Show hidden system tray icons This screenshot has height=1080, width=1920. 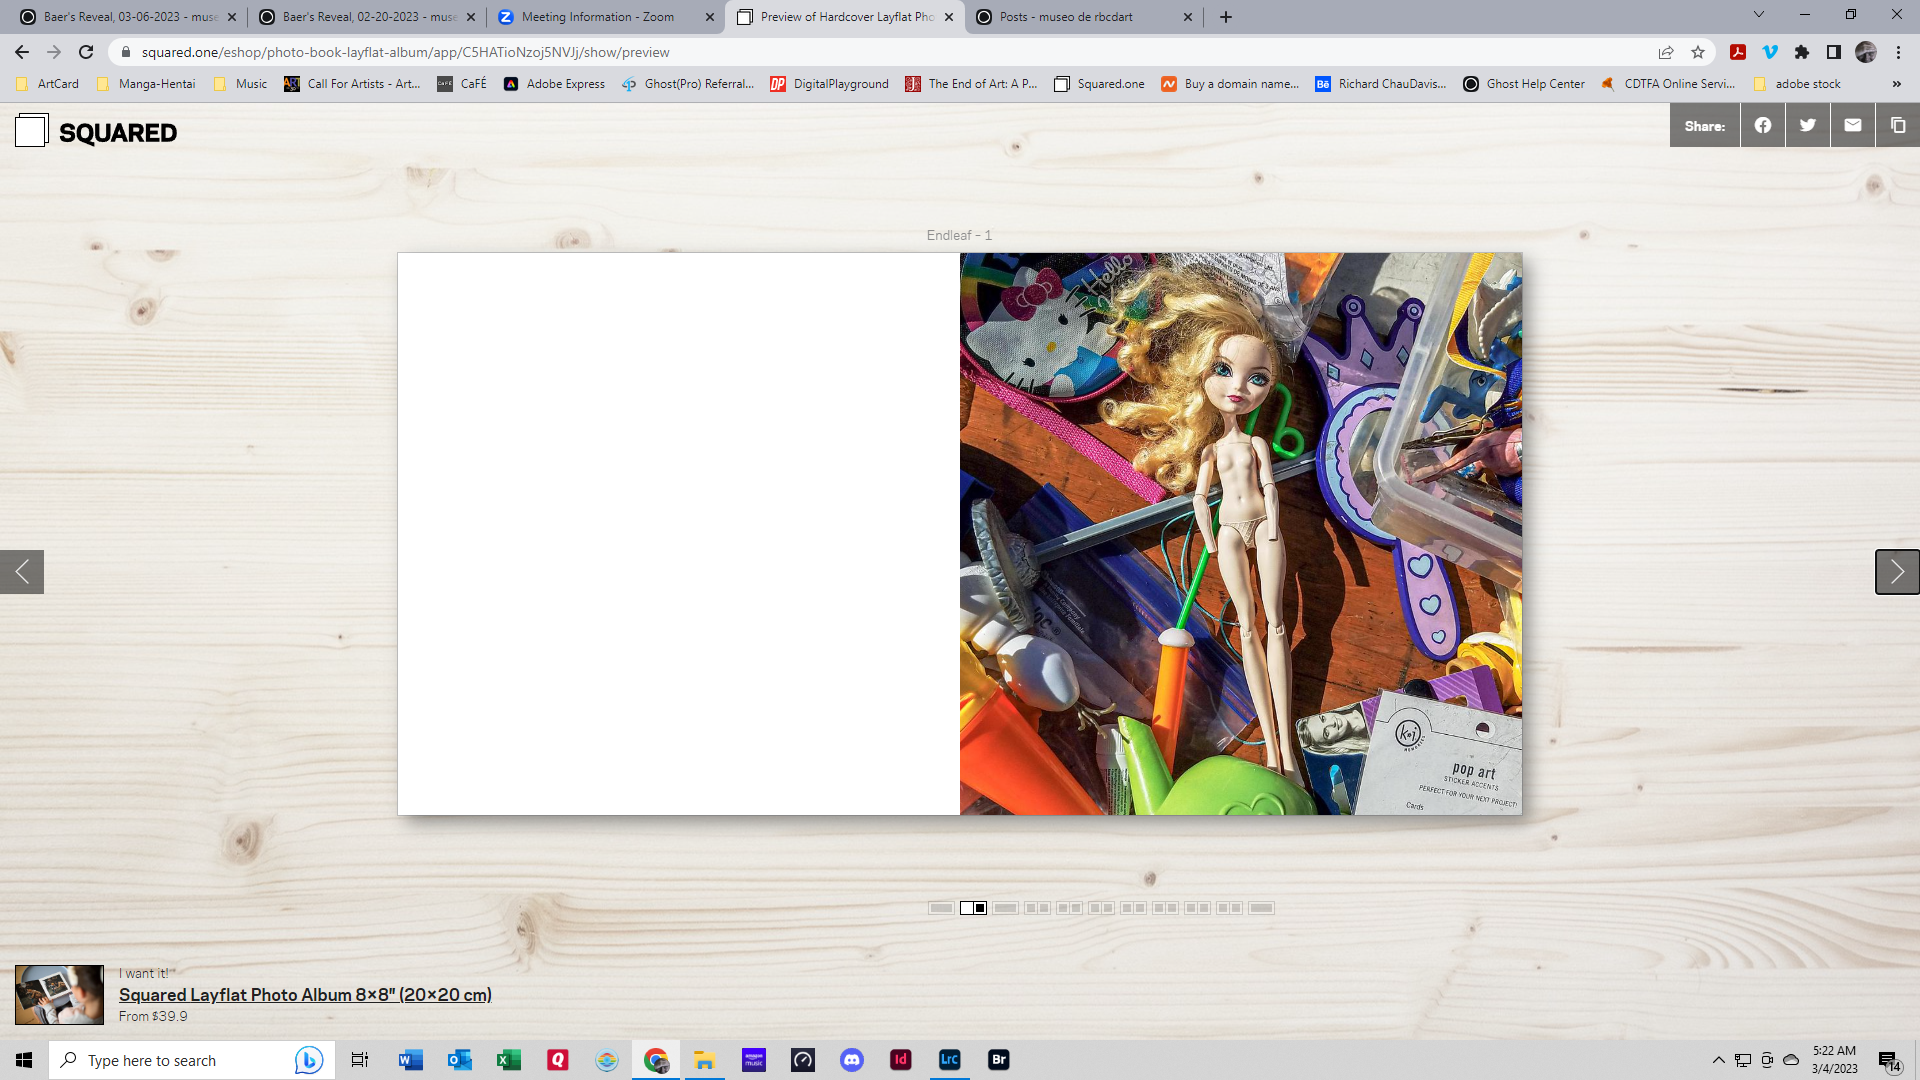pyautogui.click(x=1719, y=1060)
